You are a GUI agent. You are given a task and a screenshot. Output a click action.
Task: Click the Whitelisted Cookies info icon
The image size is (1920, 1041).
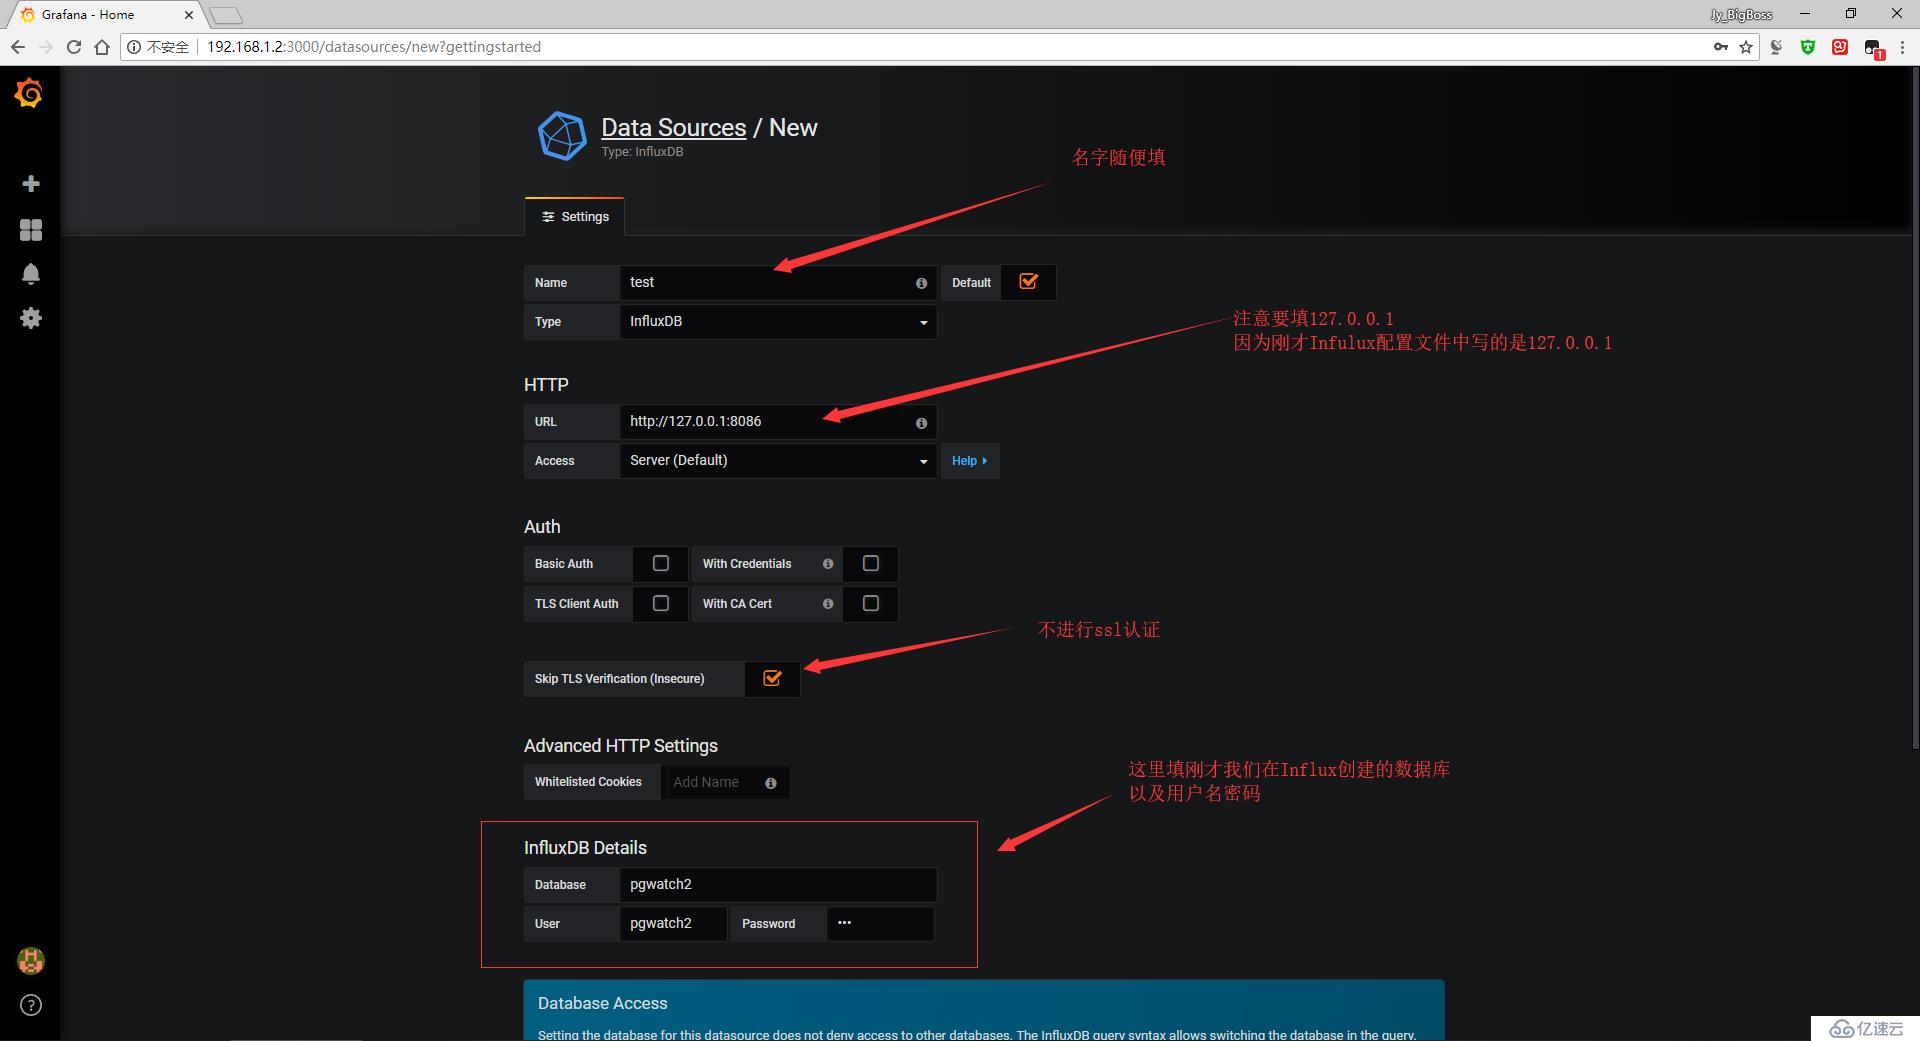coord(771,783)
